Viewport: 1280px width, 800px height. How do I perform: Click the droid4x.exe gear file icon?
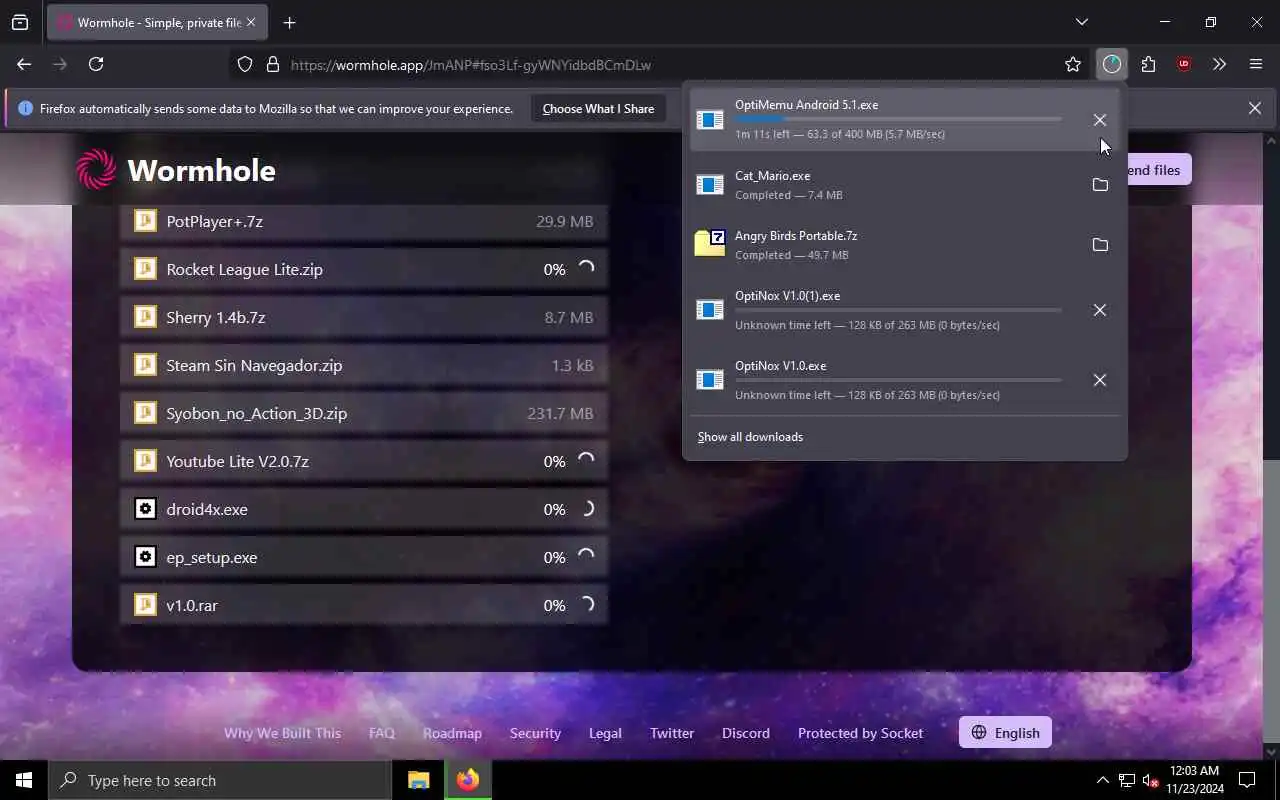coord(145,509)
